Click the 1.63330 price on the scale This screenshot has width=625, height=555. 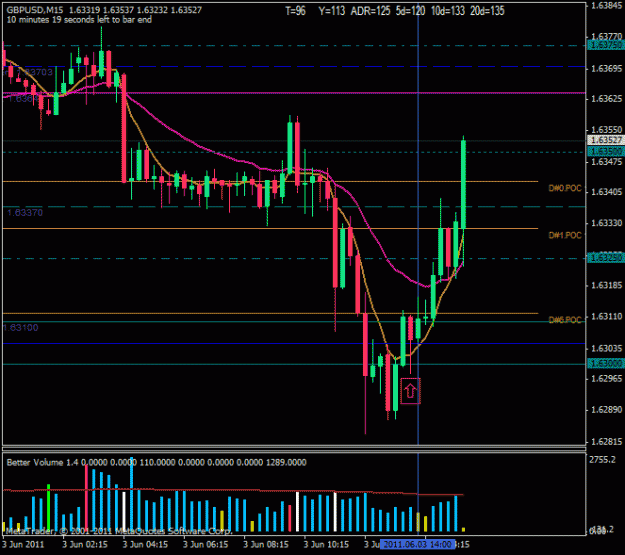pos(607,222)
